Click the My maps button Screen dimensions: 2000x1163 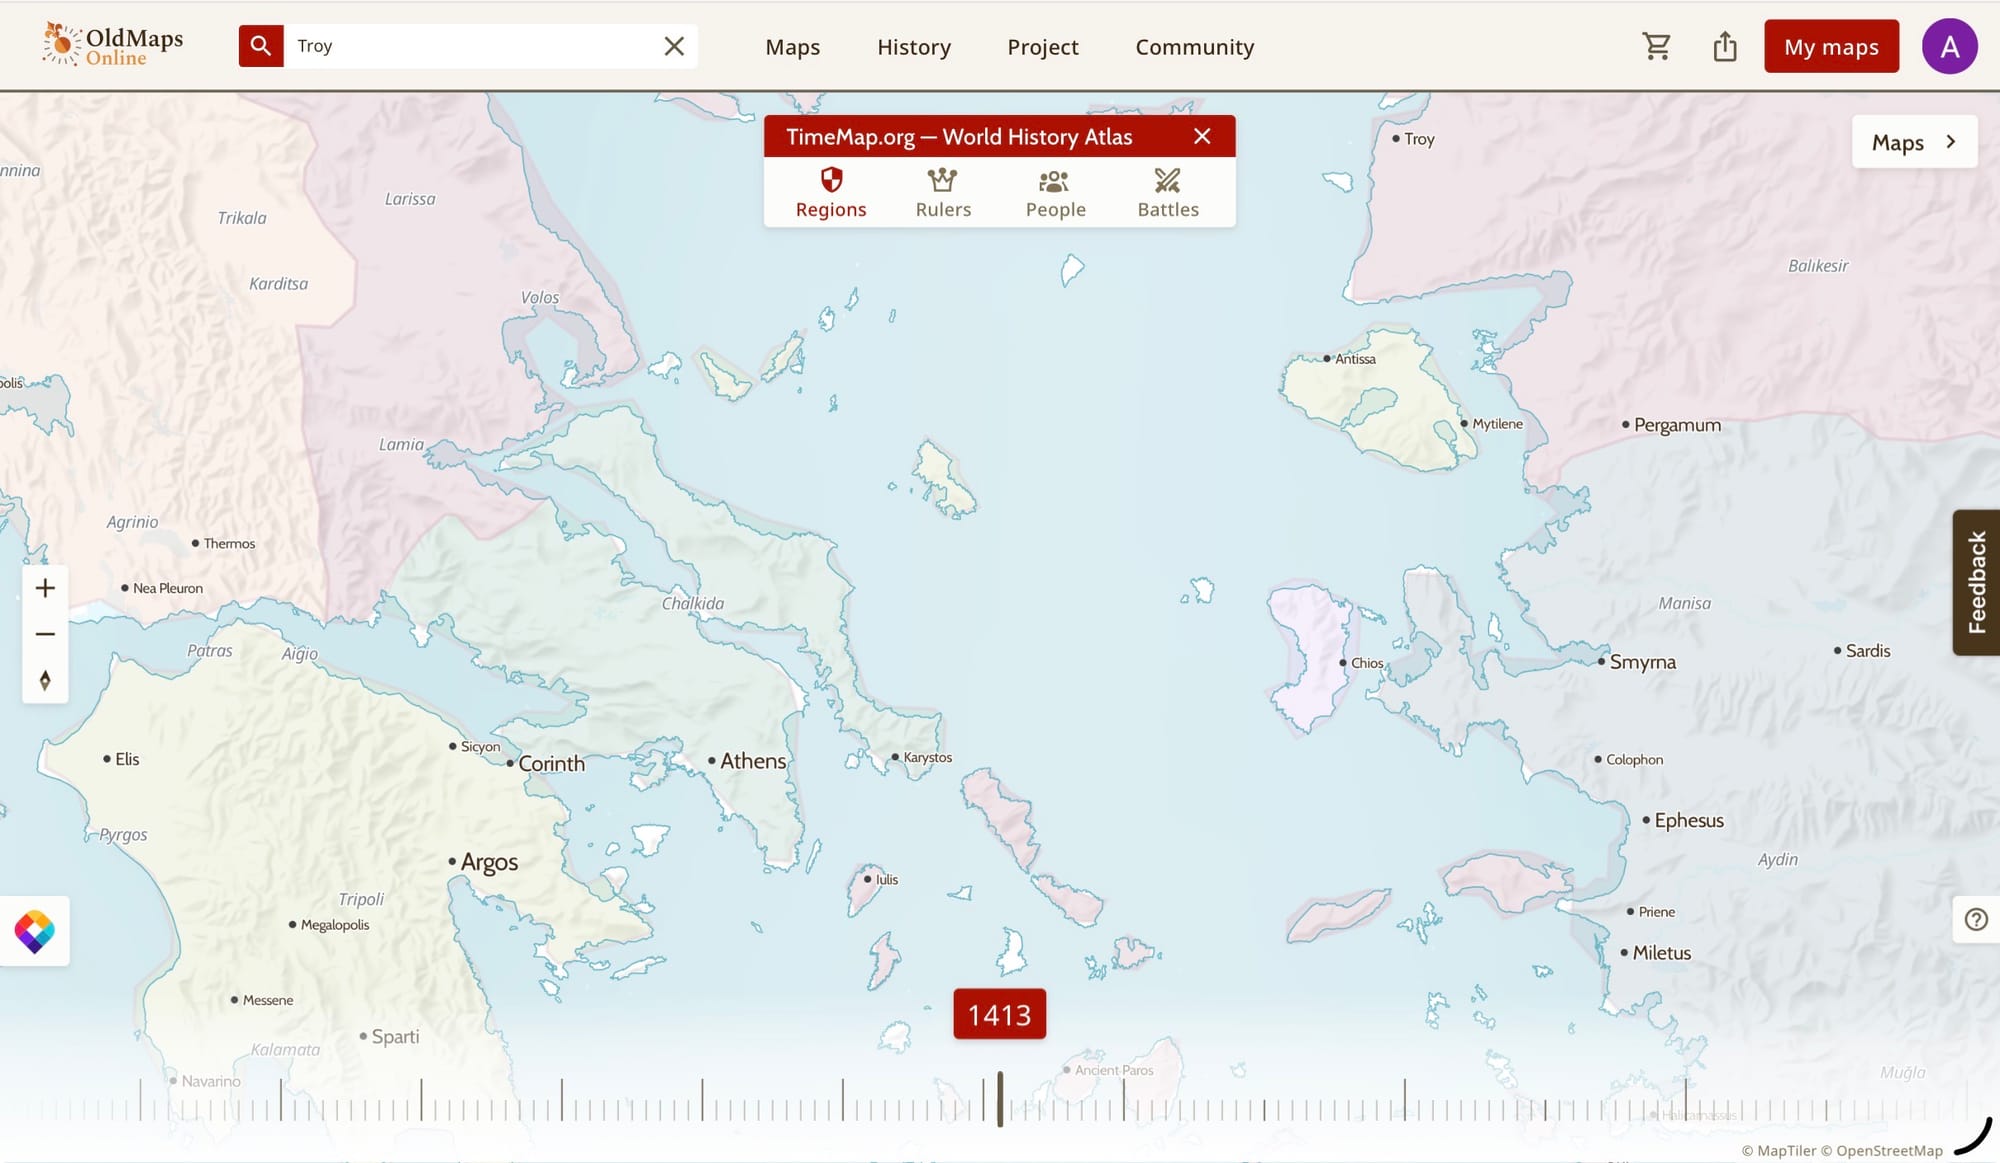point(1831,46)
